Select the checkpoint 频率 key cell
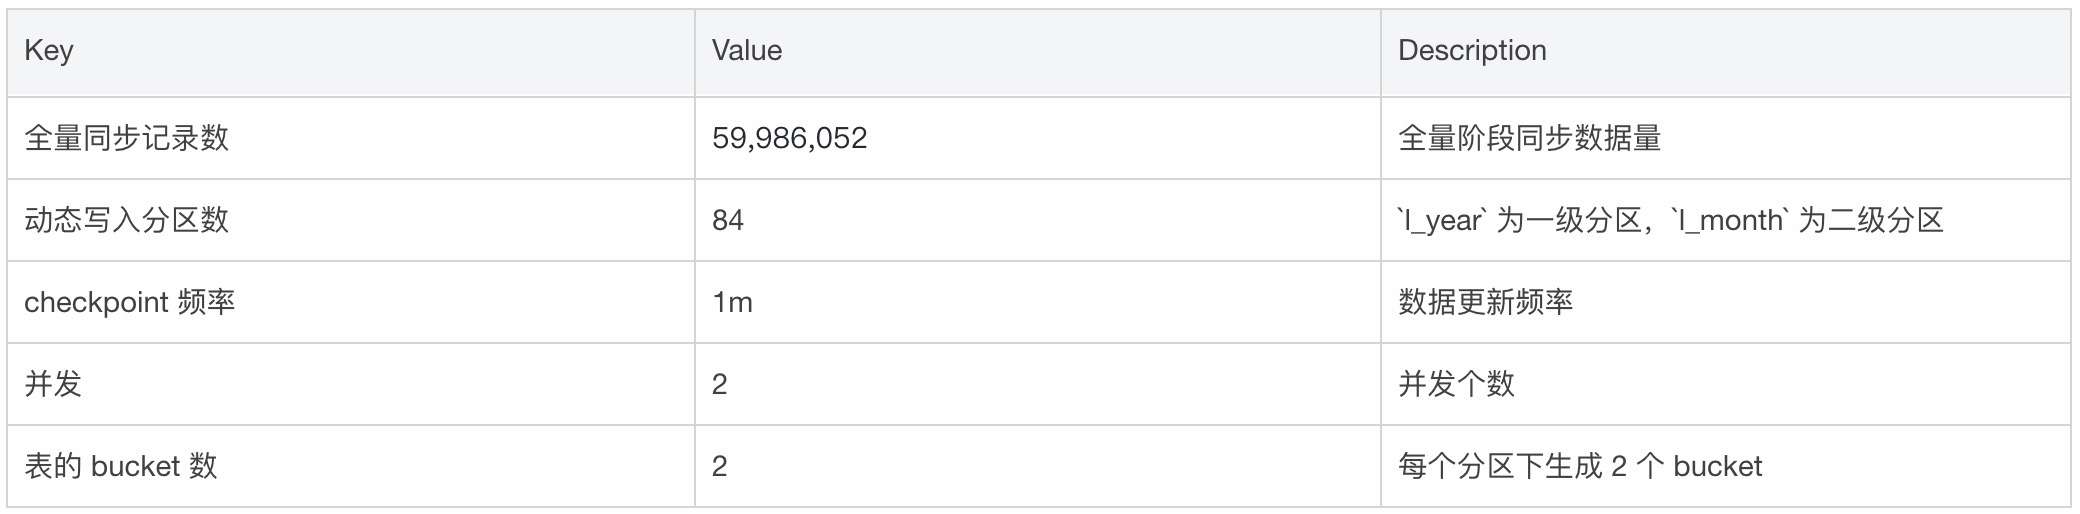 pyautogui.click(x=129, y=302)
